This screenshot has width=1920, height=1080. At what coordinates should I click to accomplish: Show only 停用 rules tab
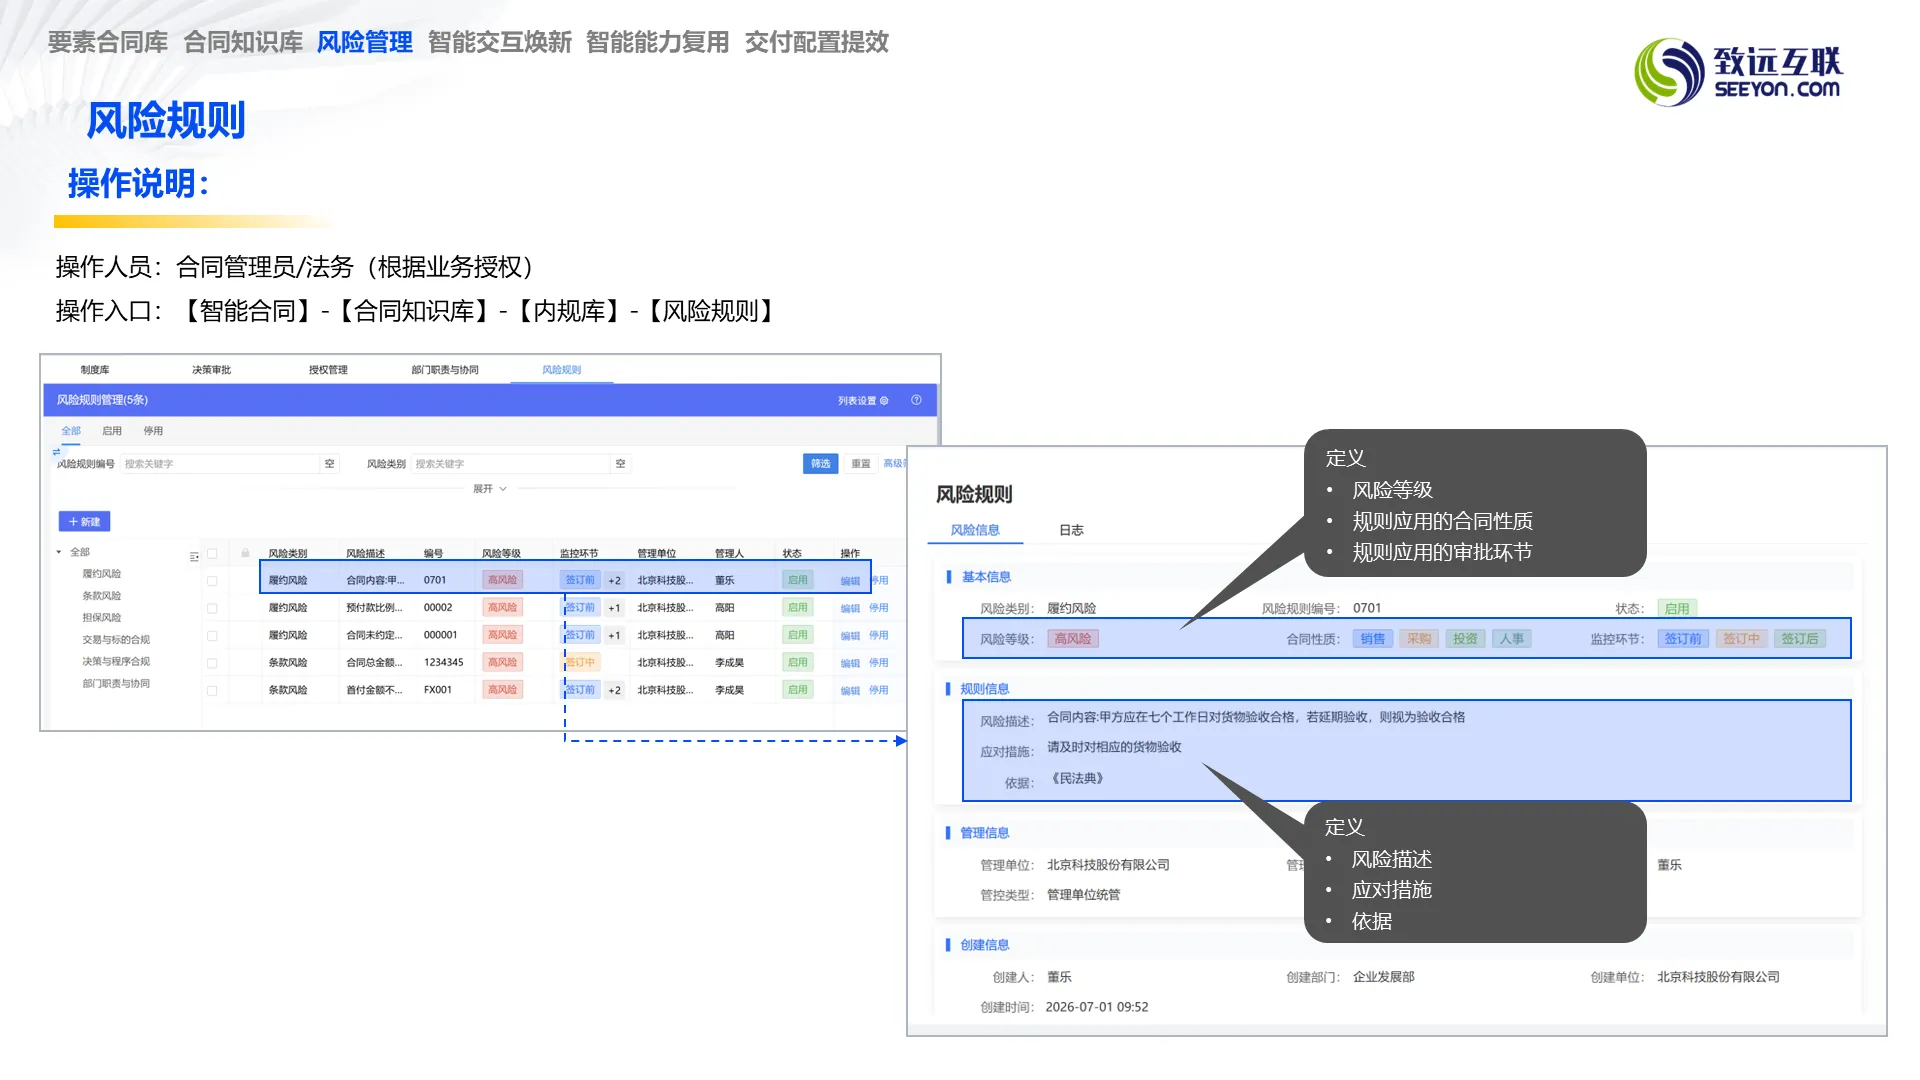pyautogui.click(x=153, y=431)
